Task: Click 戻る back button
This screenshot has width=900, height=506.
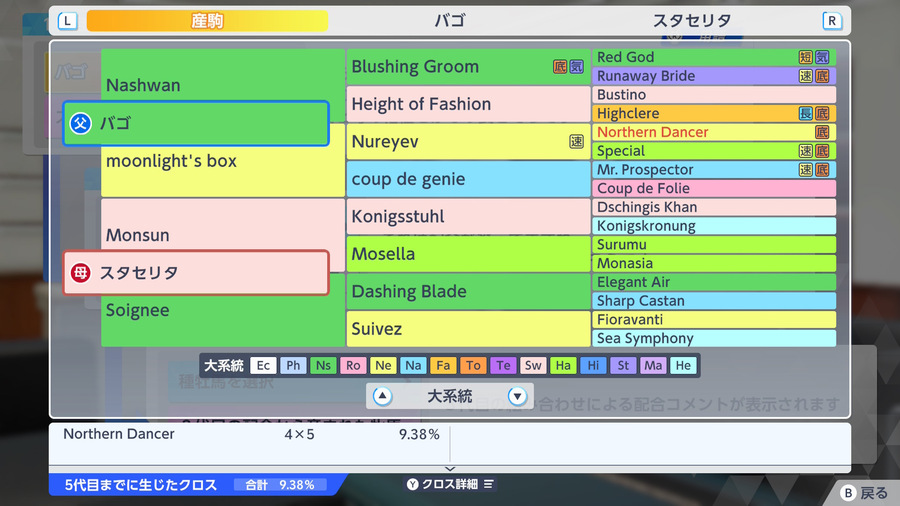Action: [864, 493]
